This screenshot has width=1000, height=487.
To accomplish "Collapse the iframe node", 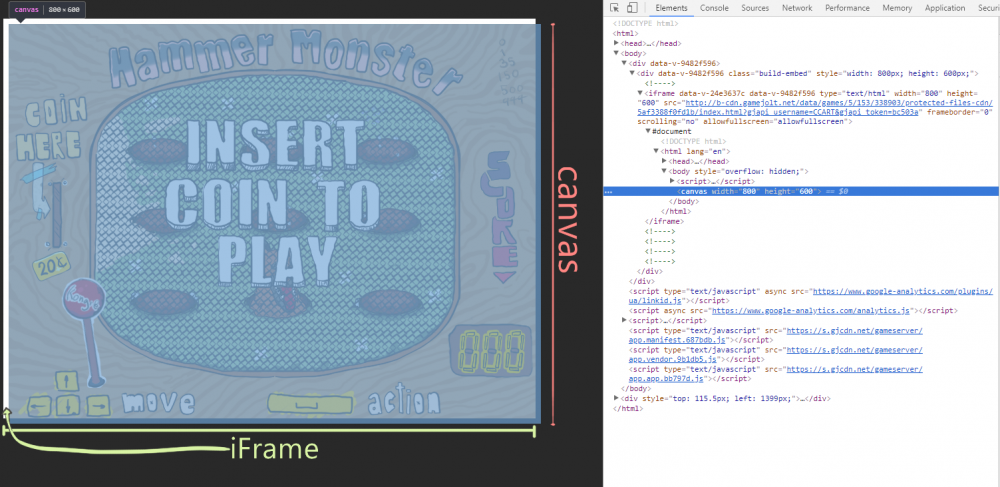I will [x=640, y=93].
